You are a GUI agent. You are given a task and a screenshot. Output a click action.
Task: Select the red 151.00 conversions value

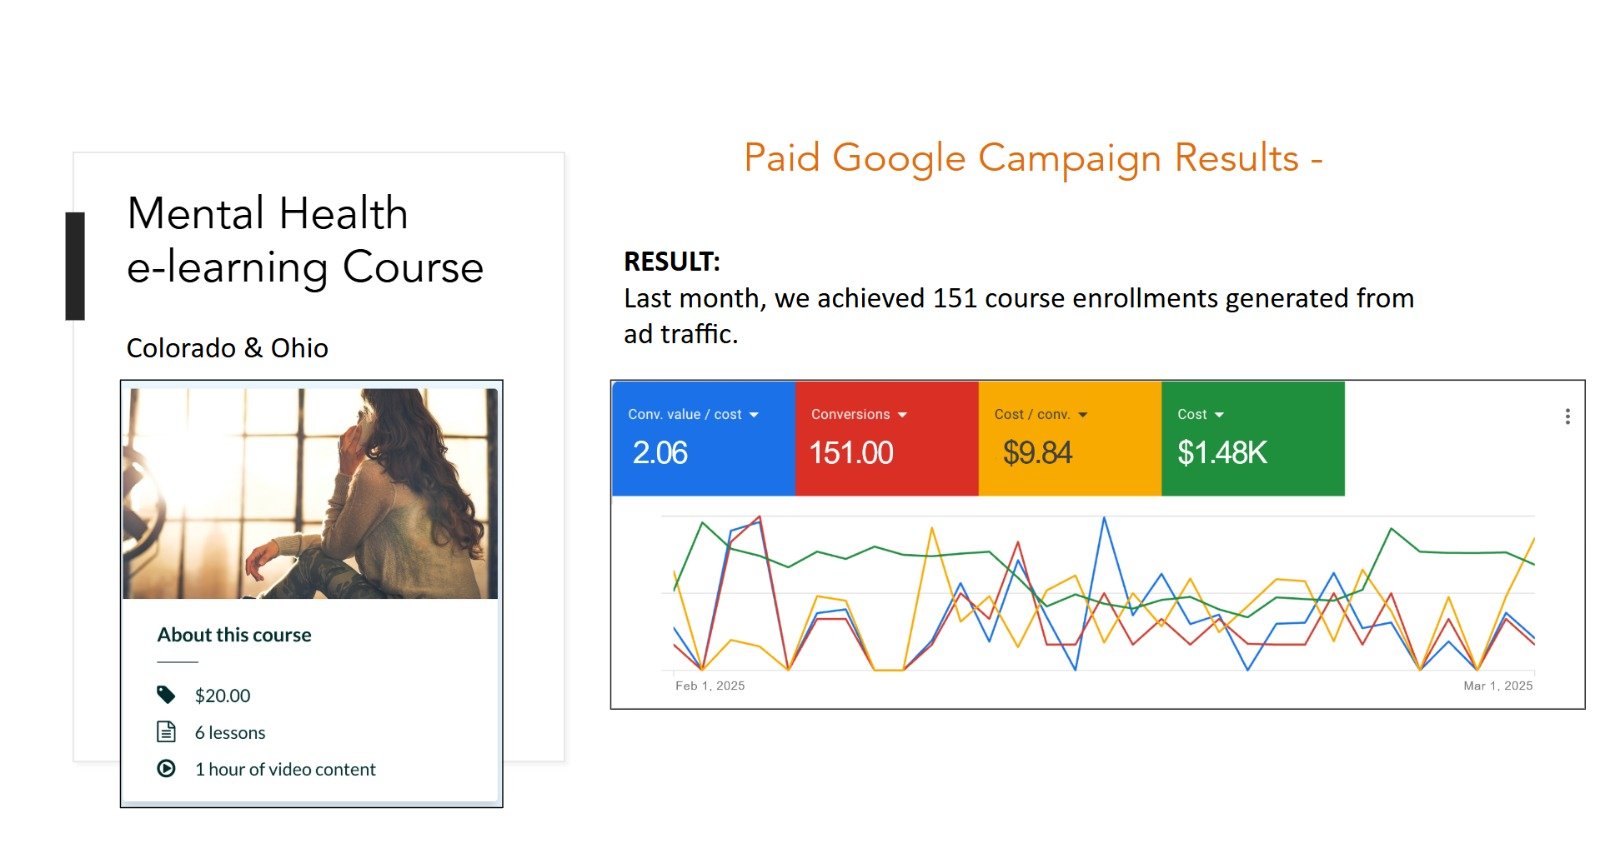851,453
